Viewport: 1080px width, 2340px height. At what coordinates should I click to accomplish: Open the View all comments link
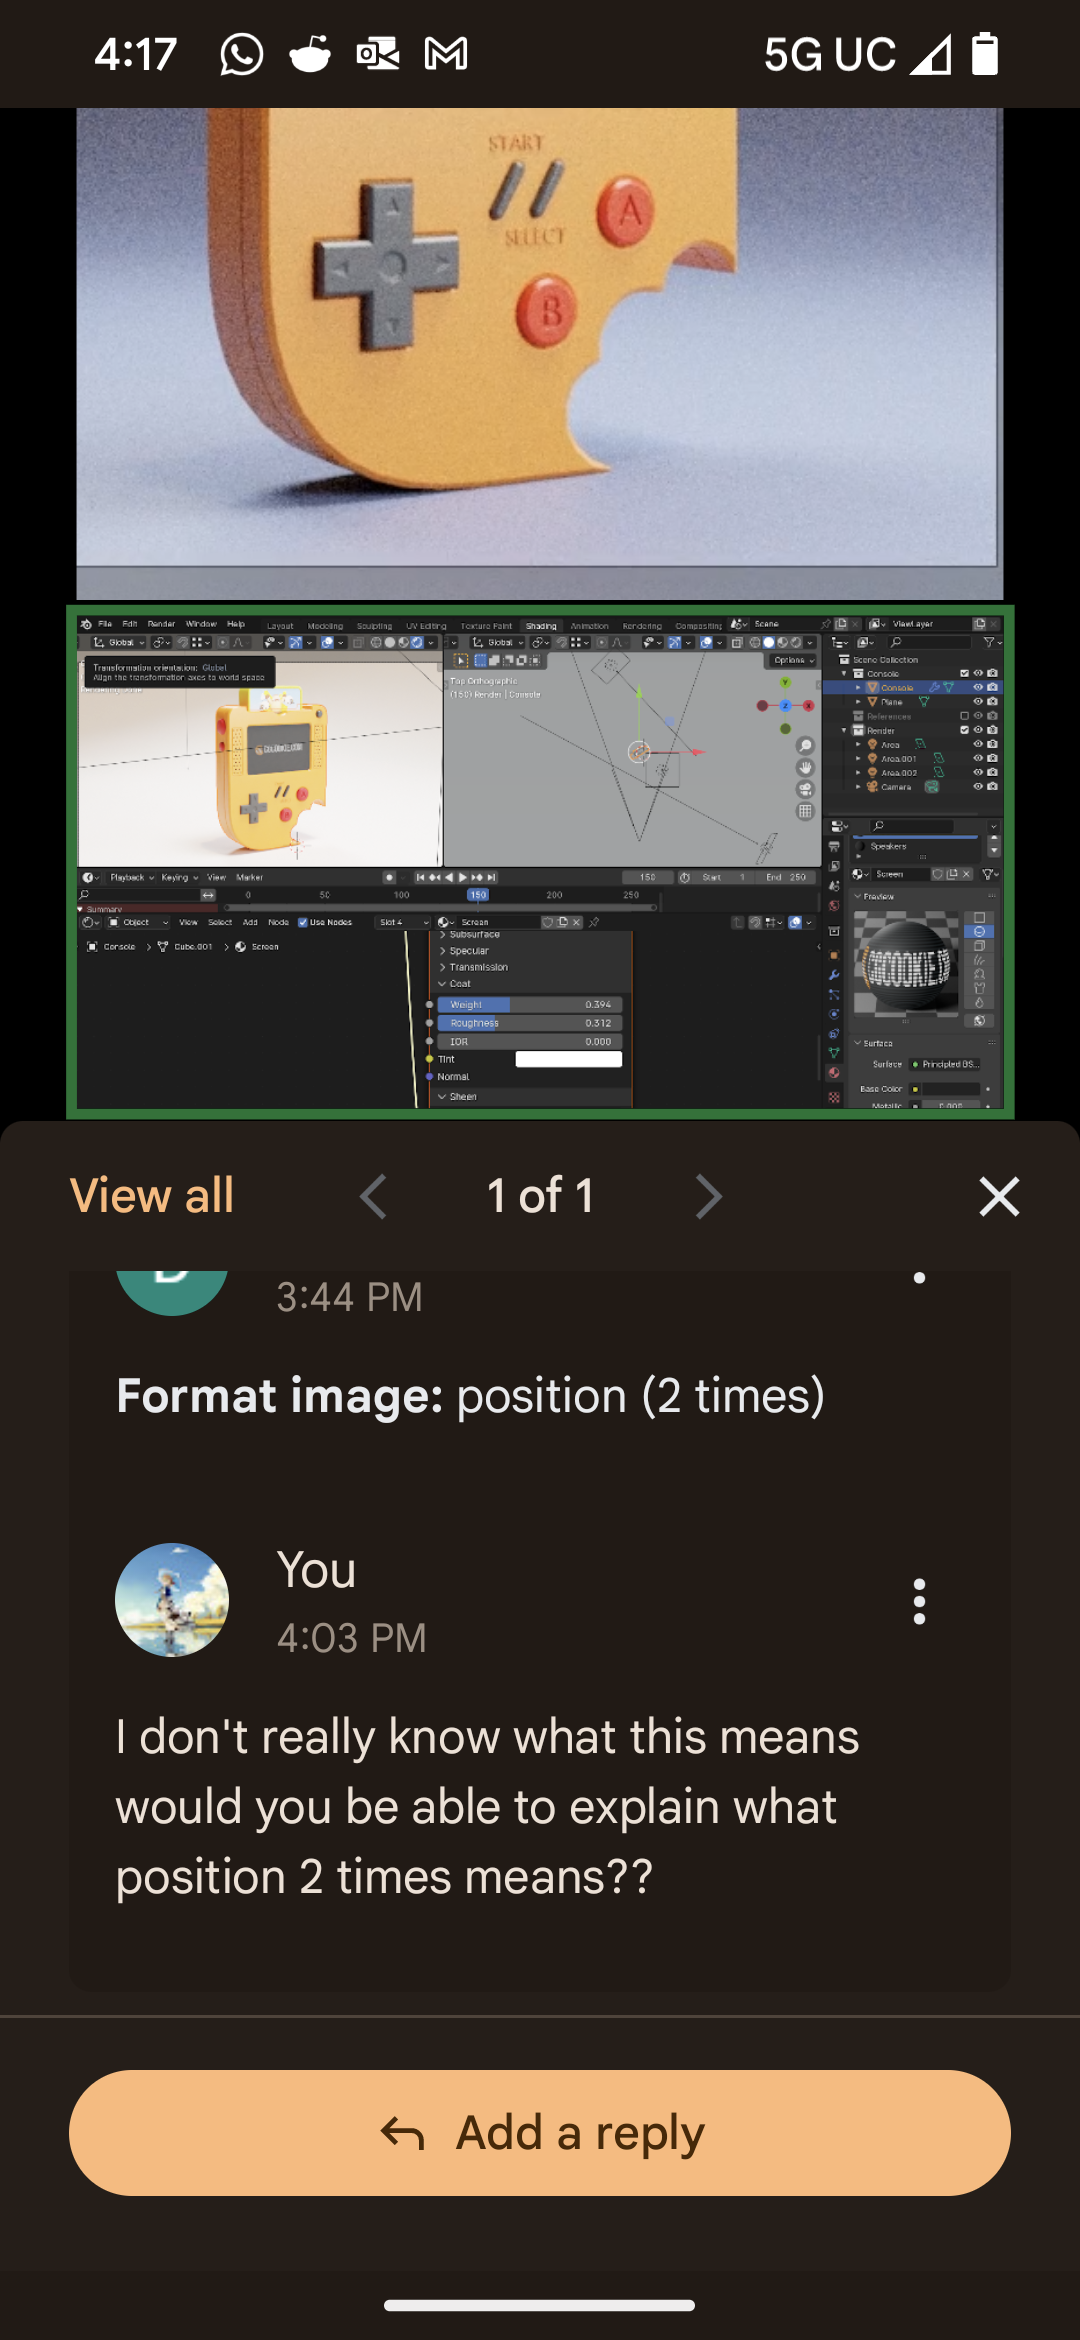point(152,1195)
